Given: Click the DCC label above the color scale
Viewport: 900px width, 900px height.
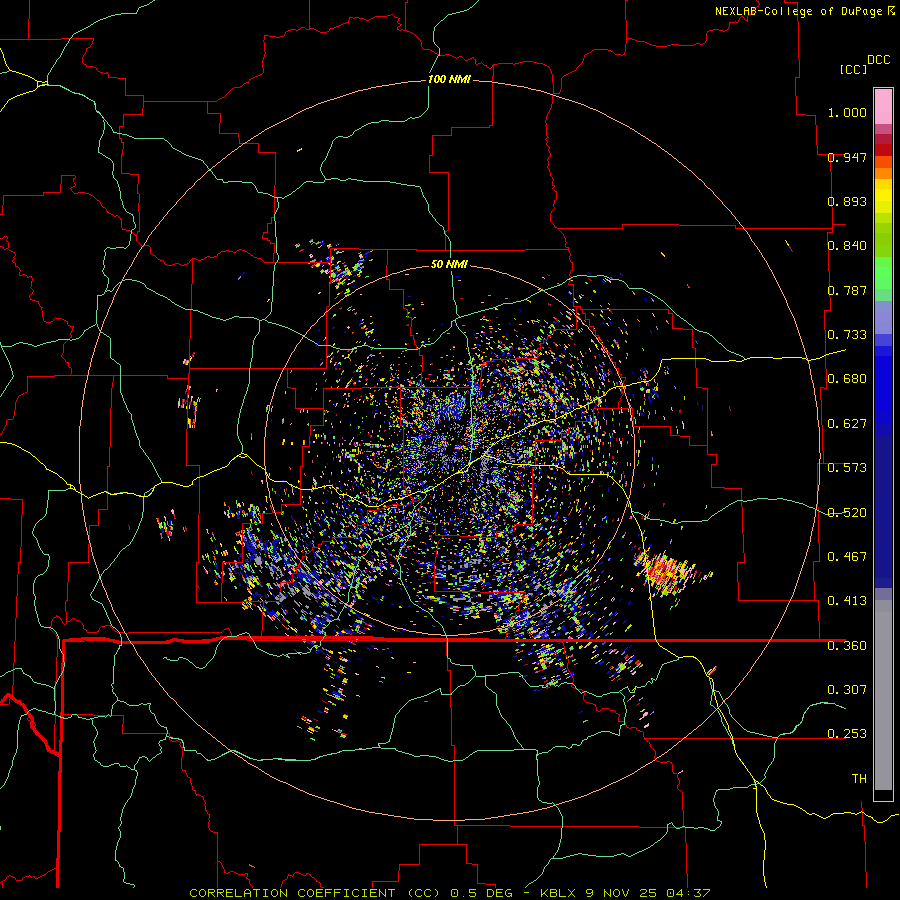Looking at the screenshot, I should tap(878, 60).
